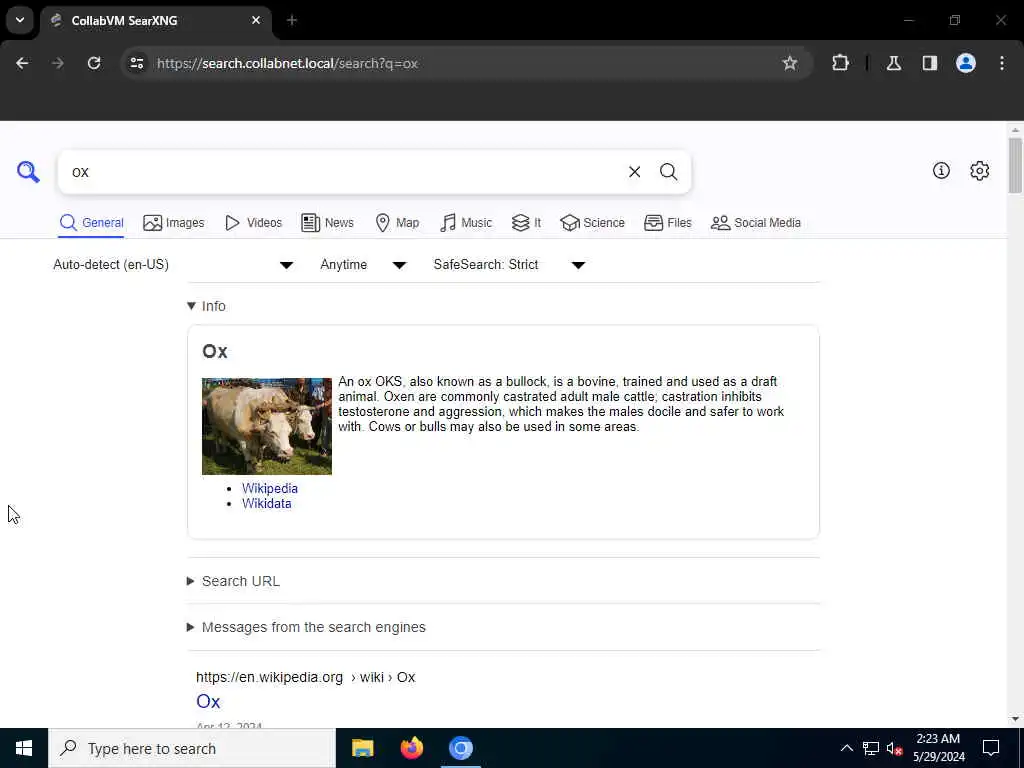Screen dimensions: 1024x768
Task: Open the Chrome profile avatar
Action: (x=965, y=63)
